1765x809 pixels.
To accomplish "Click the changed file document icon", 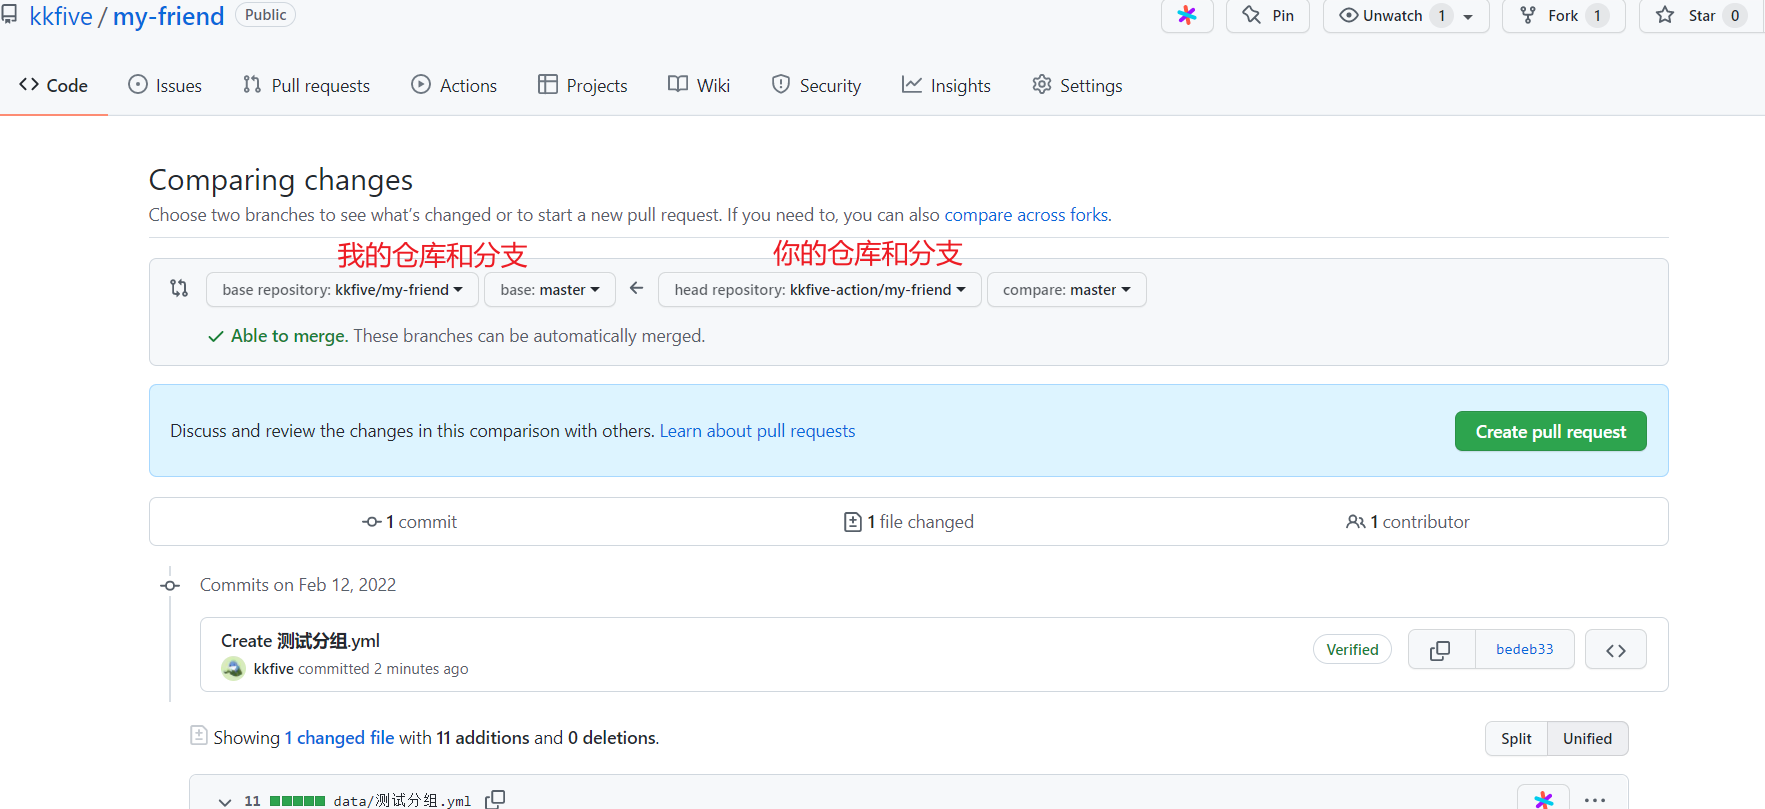I will coord(198,735).
